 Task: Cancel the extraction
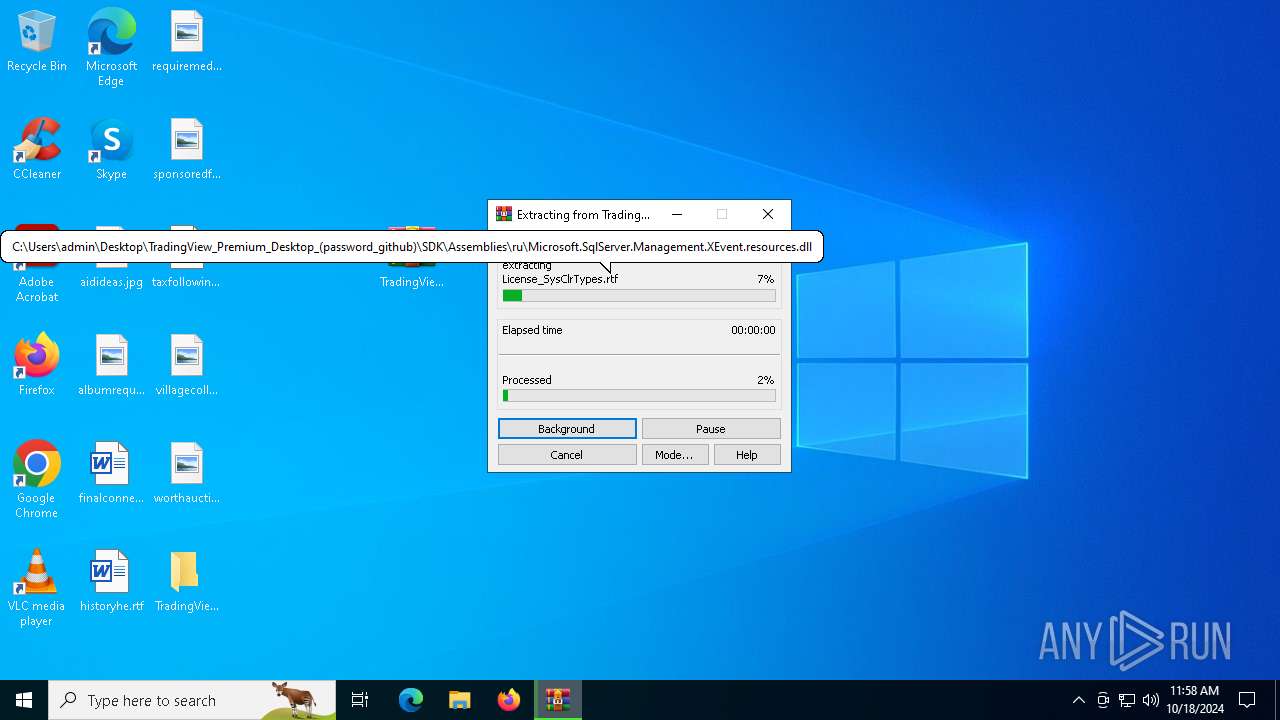pos(567,455)
